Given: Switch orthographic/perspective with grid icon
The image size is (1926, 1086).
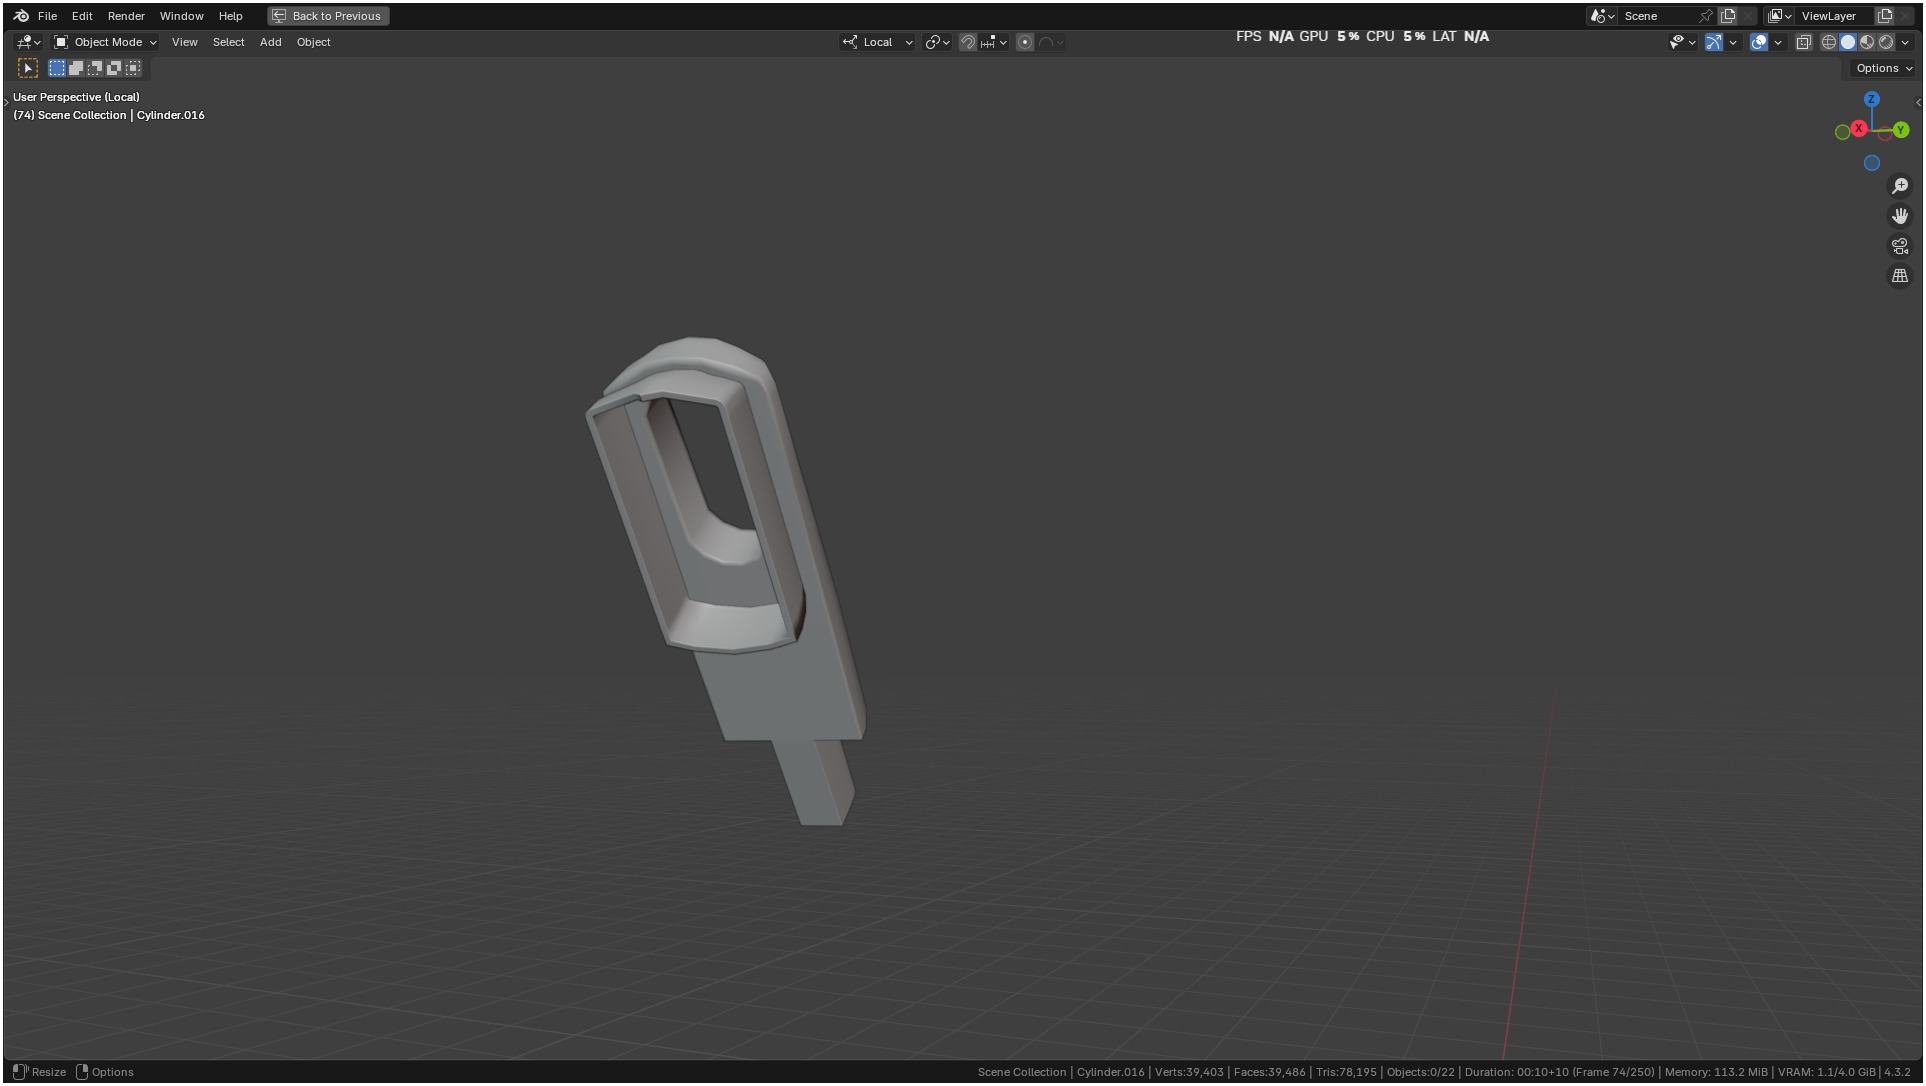Looking at the screenshot, I should (x=1900, y=276).
